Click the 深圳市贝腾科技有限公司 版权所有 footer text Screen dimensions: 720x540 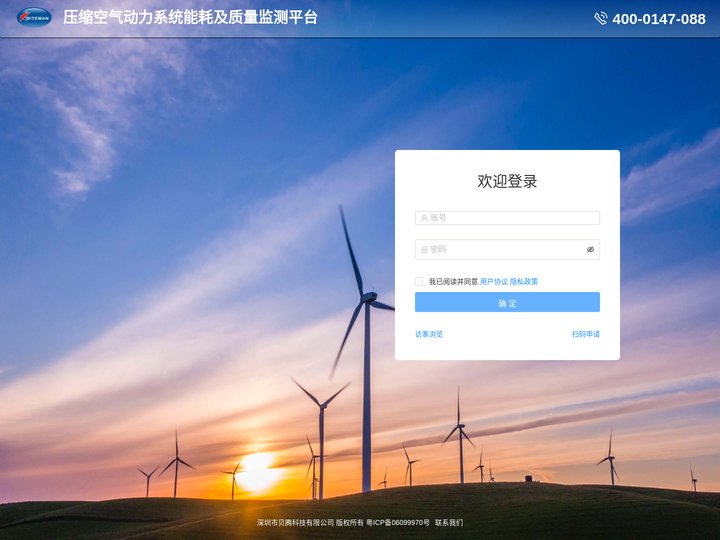tap(310, 523)
